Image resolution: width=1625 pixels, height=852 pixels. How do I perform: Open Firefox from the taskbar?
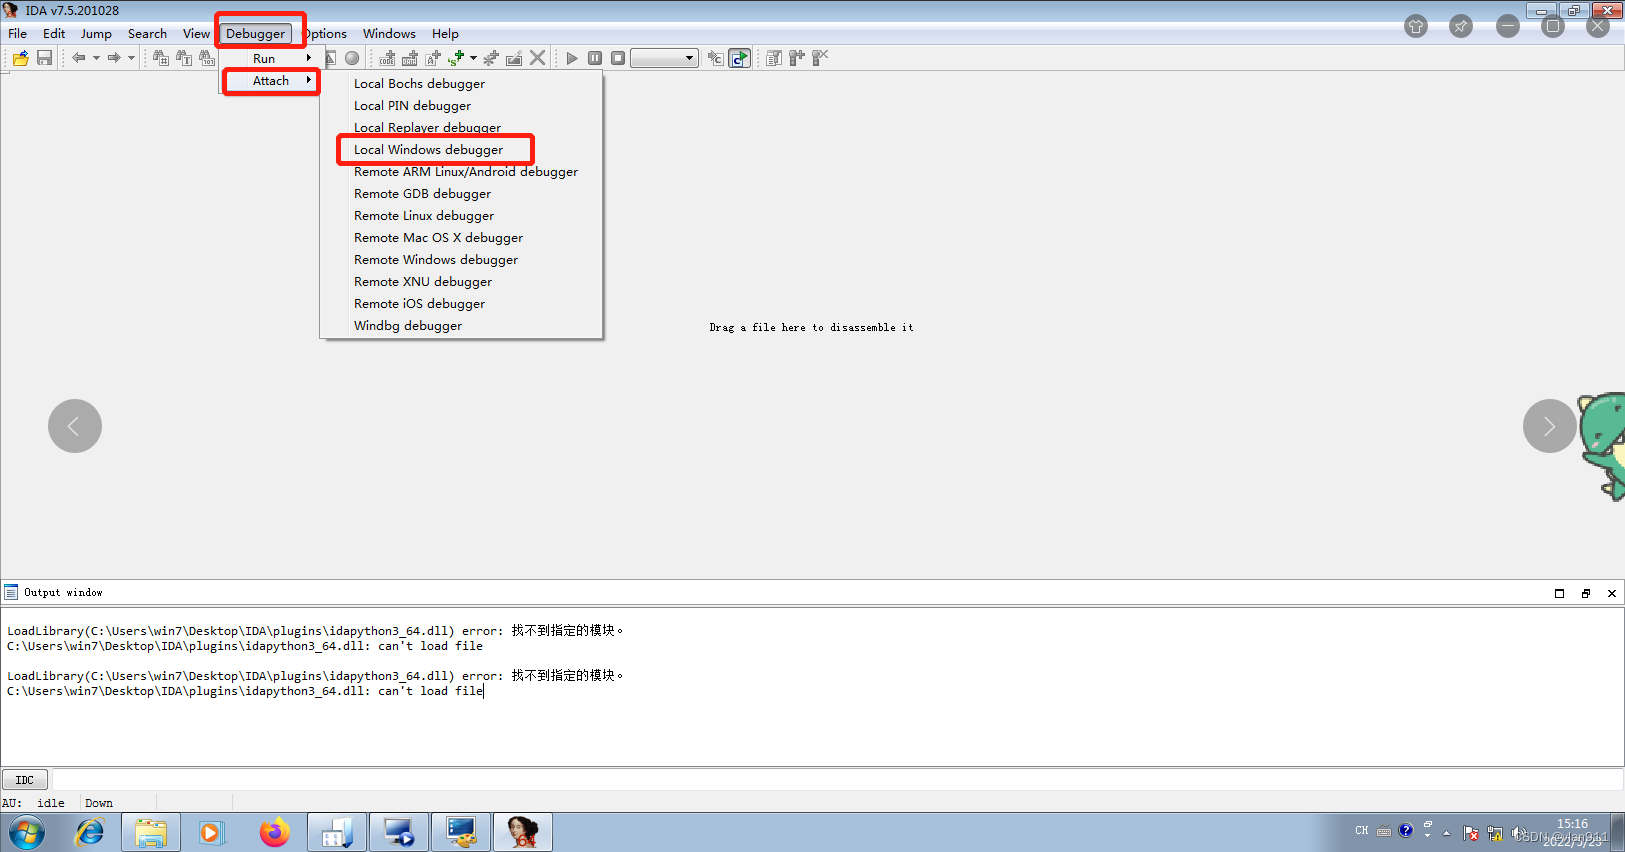[x=274, y=832]
